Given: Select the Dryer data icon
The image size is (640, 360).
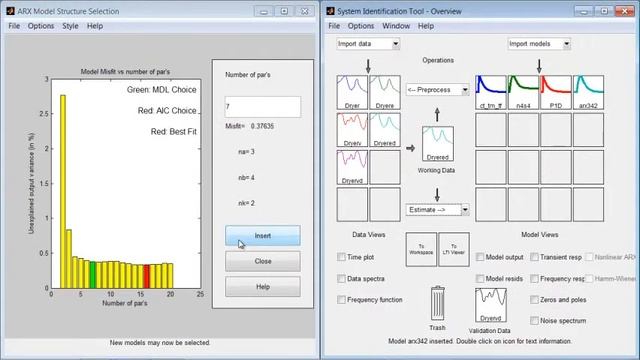Looking at the screenshot, I should click(x=352, y=92).
